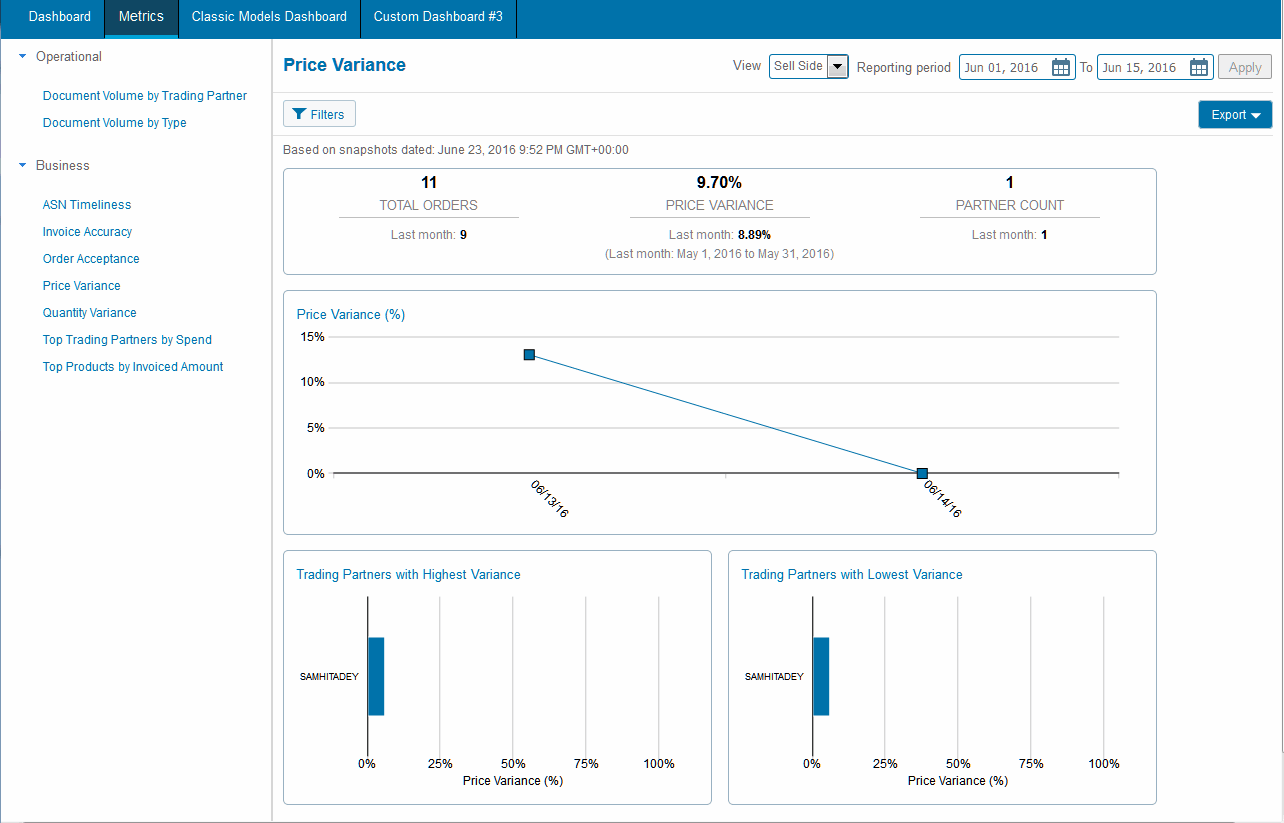Screen dimensions: 1284x823
Task: Open Document Volume by Trading Partner
Action: pyautogui.click(x=144, y=96)
